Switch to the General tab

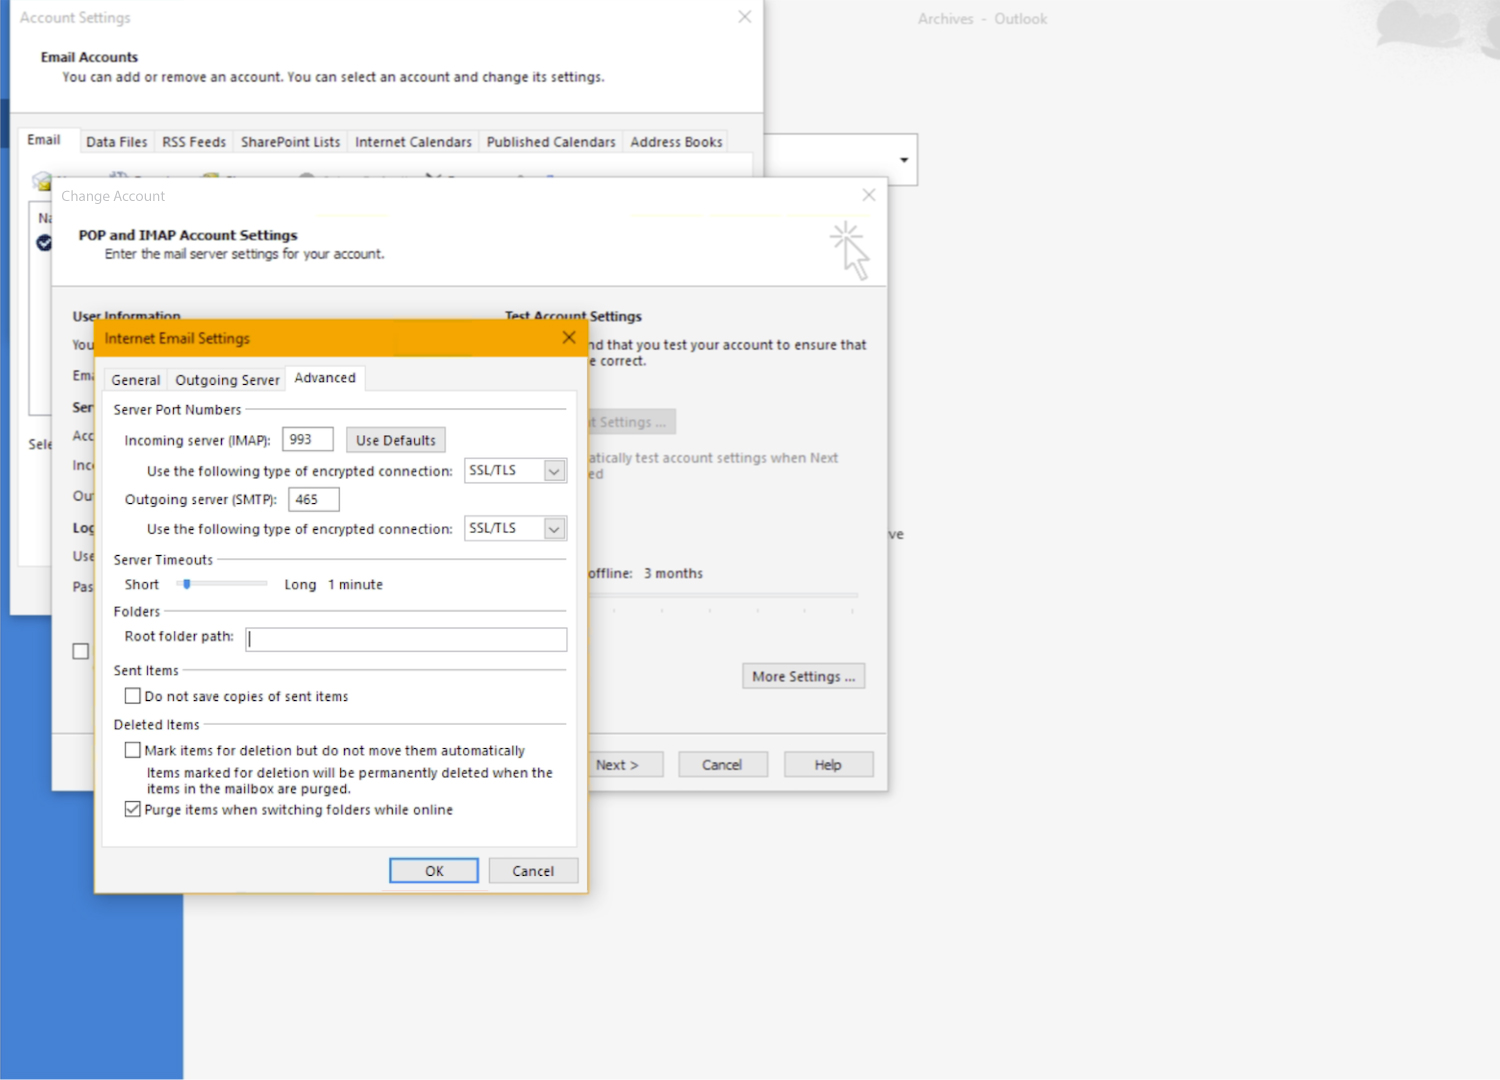tap(135, 380)
